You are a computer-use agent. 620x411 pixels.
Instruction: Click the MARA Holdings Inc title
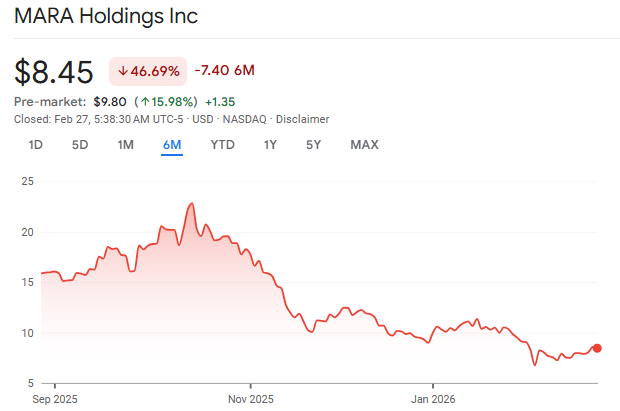click(105, 17)
